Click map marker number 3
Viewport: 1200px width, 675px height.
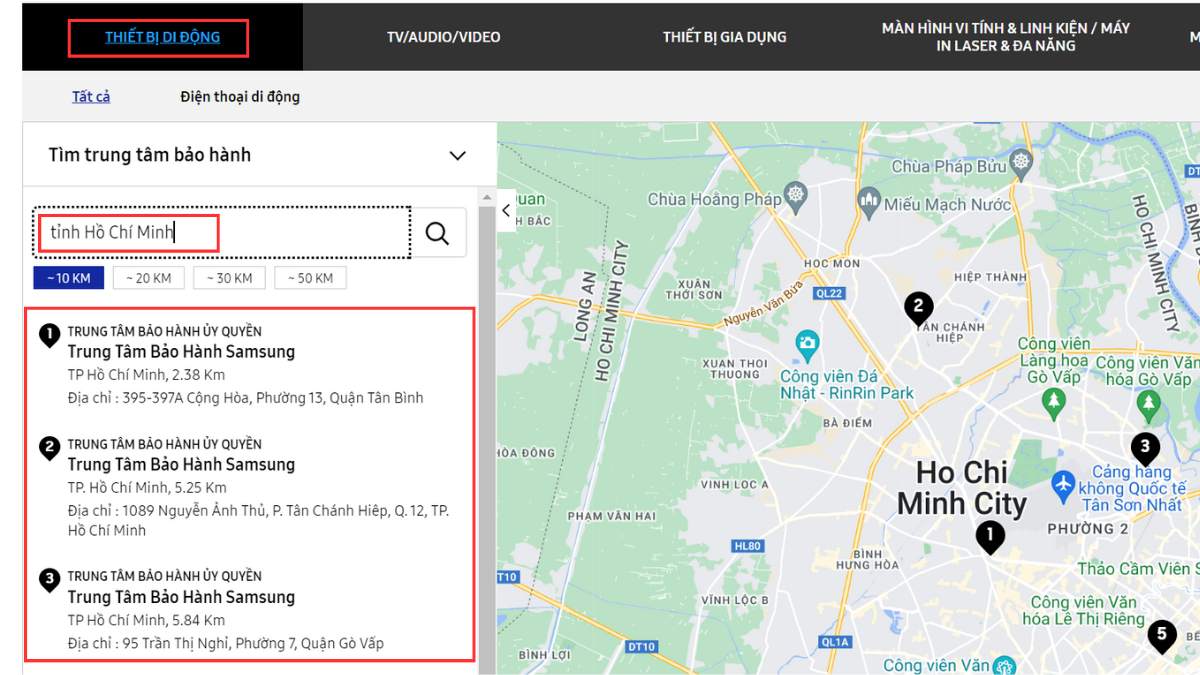coord(1145,448)
